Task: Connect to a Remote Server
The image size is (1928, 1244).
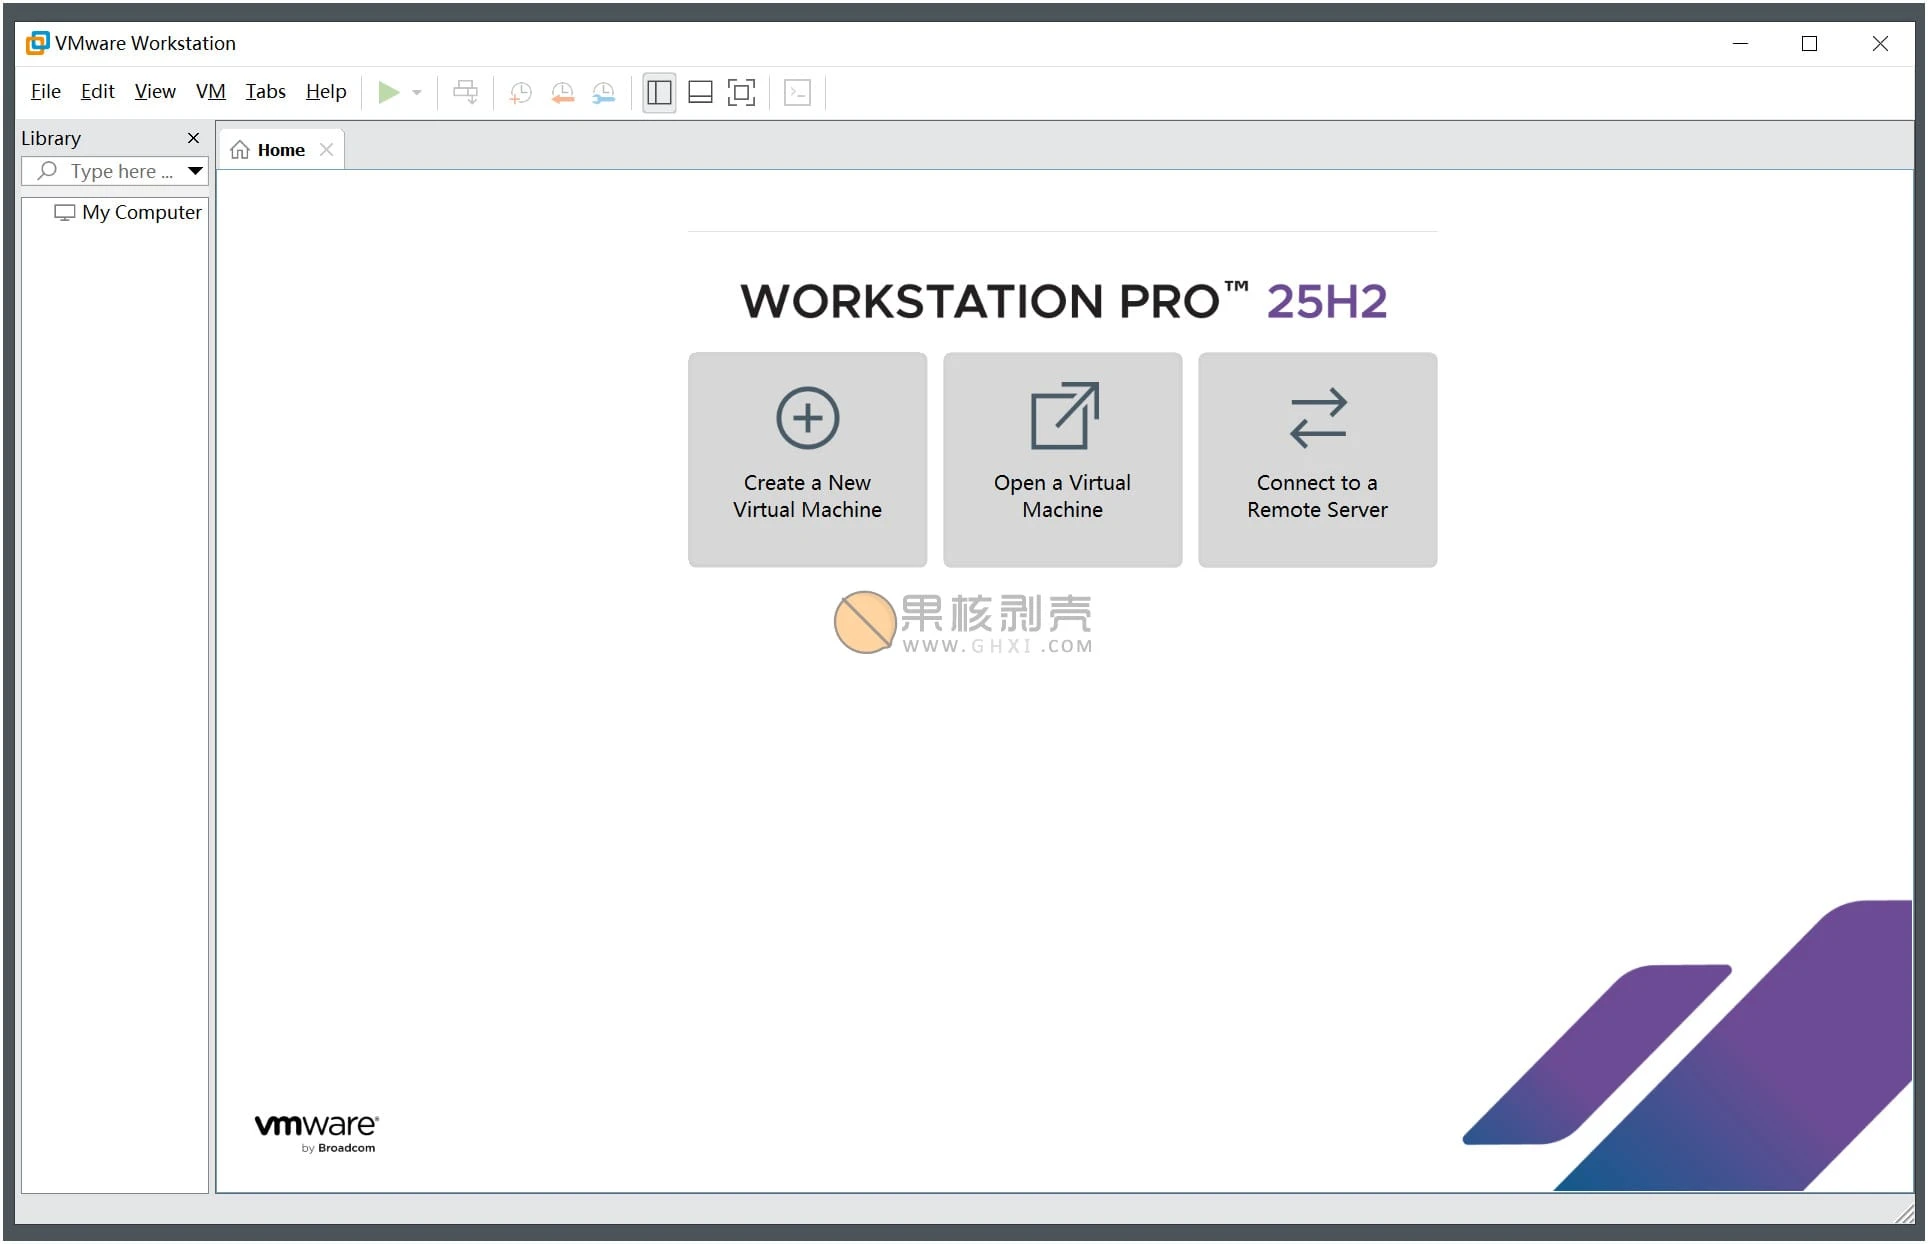Action: [x=1317, y=460]
